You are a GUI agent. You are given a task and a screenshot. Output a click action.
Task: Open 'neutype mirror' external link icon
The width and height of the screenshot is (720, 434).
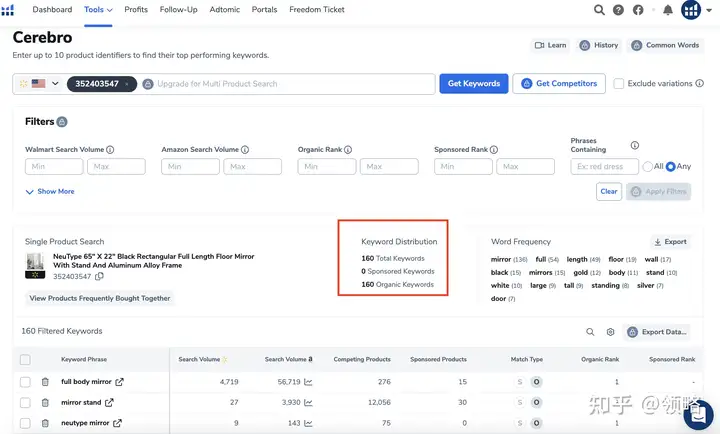point(117,423)
